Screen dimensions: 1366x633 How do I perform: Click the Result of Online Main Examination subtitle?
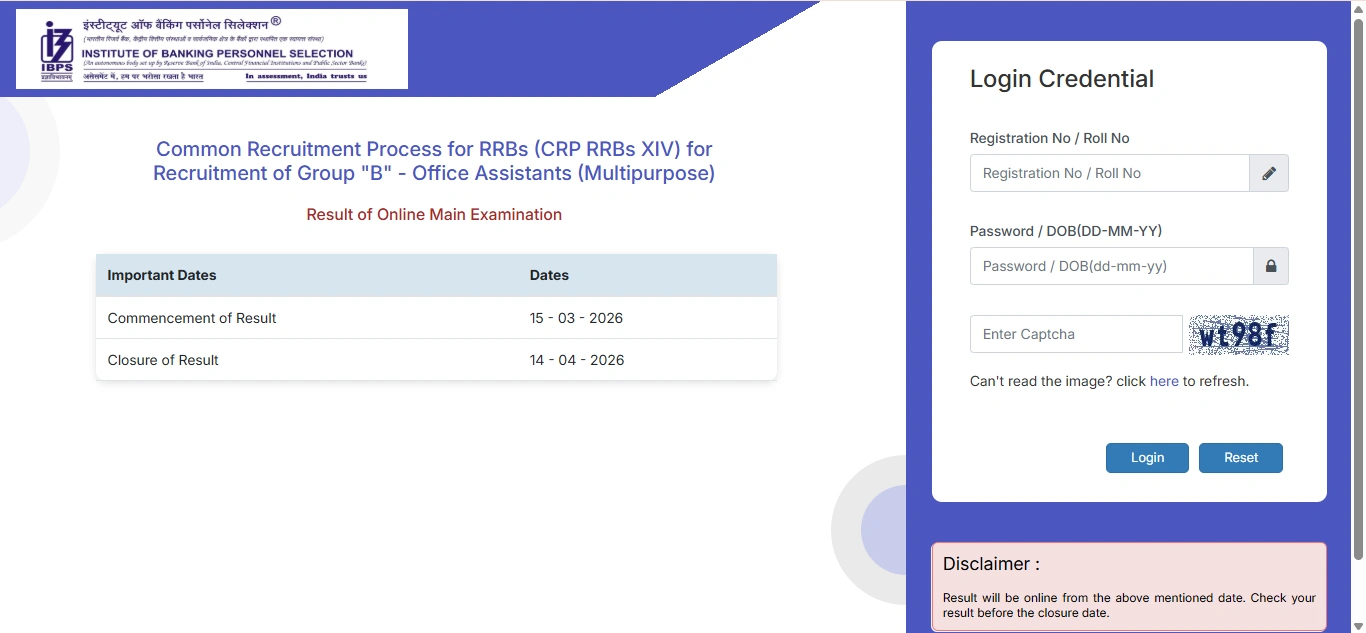433,214
